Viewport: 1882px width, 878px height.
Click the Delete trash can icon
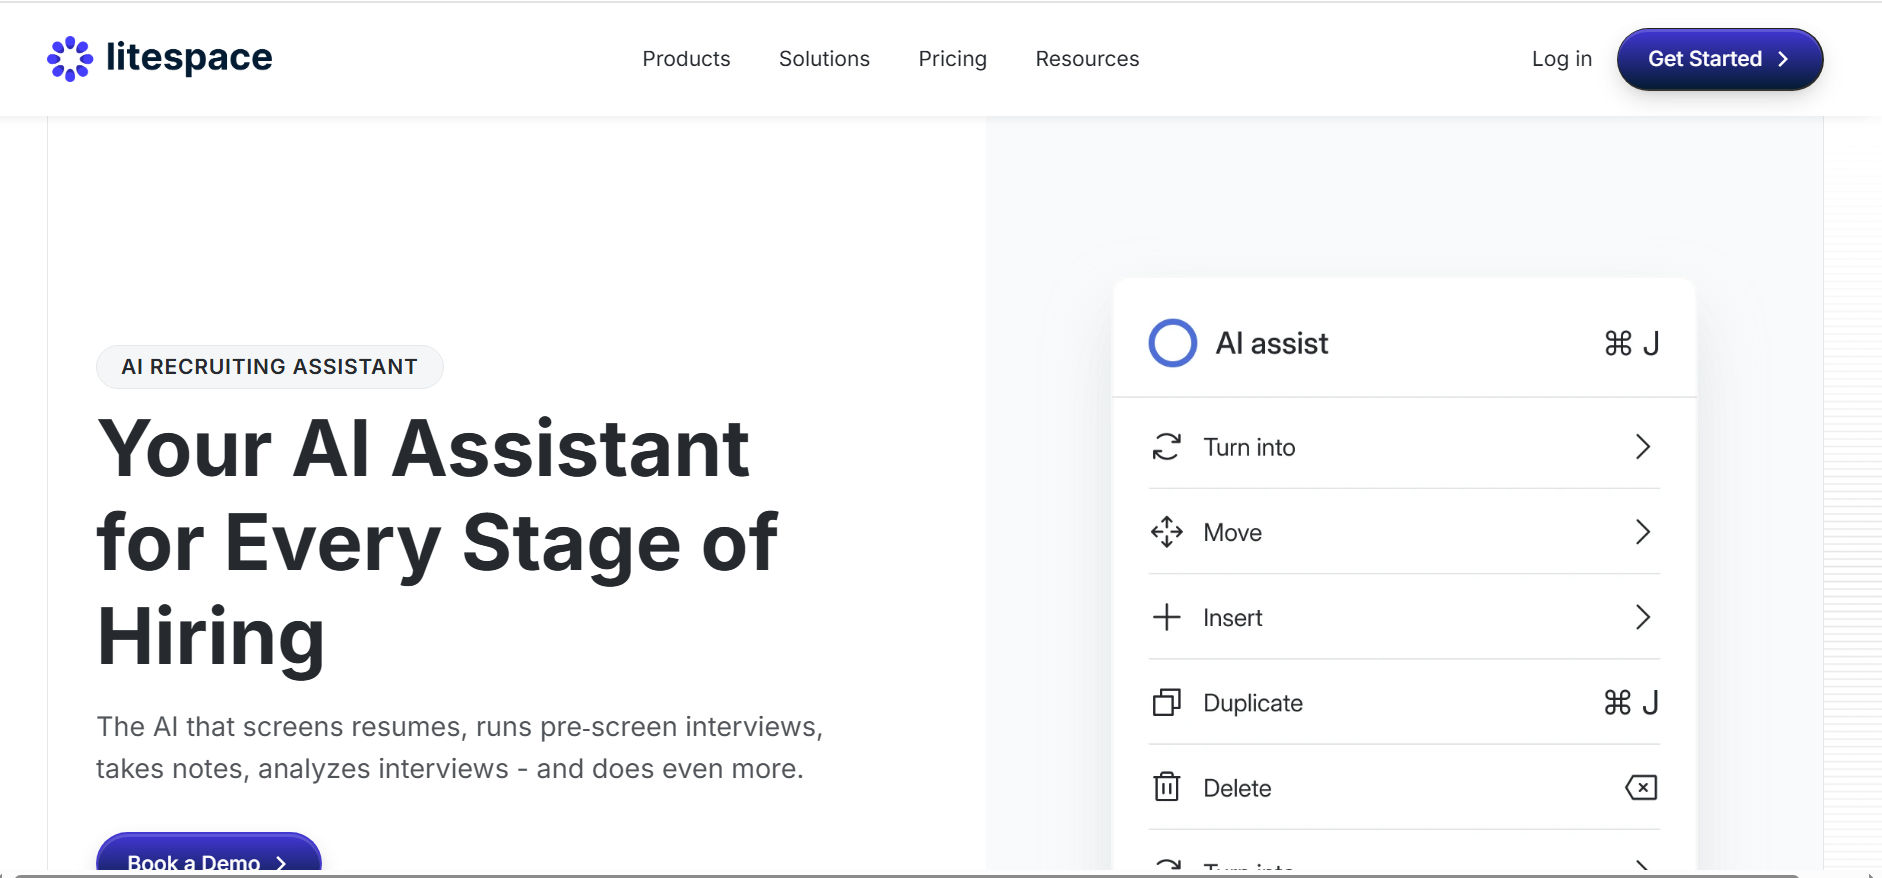point(1166,788)
